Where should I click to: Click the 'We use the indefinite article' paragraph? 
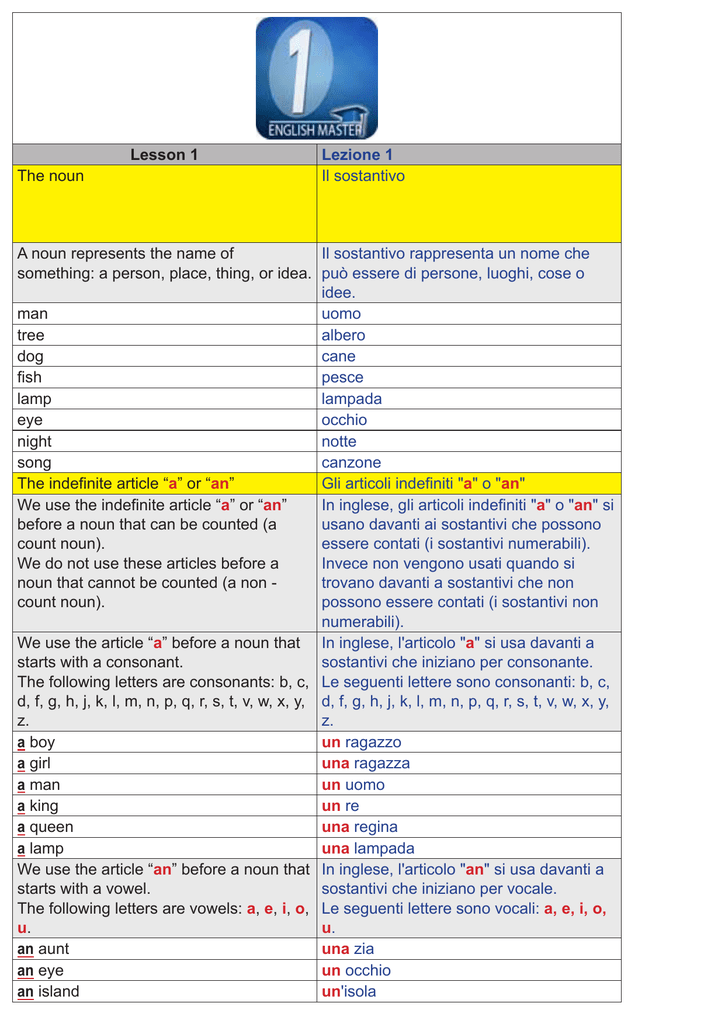pos(165,563)
